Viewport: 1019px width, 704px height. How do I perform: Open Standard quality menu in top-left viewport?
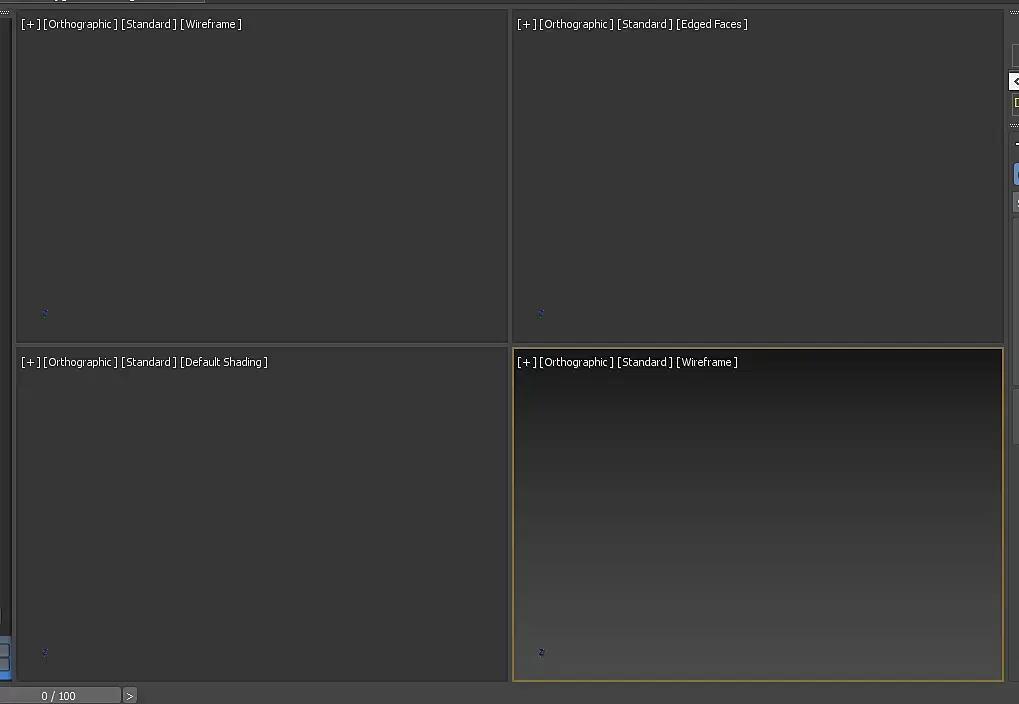[149, 24]
